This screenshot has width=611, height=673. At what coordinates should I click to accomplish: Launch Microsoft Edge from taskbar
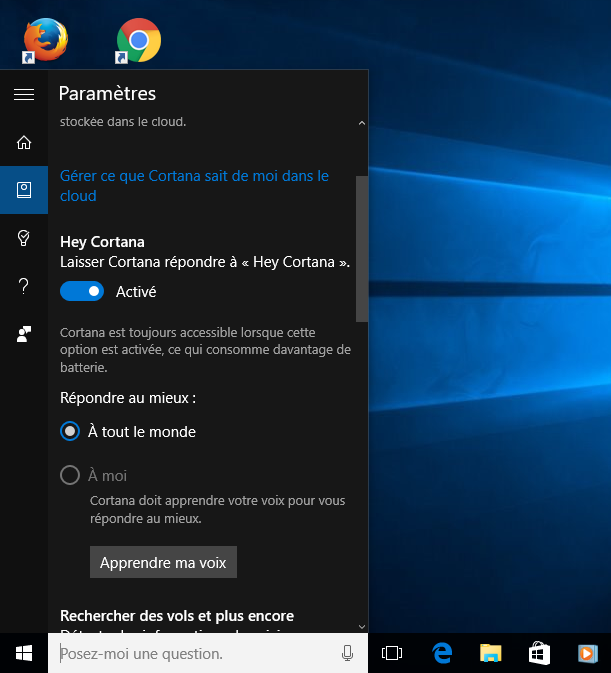pos(442,653)
